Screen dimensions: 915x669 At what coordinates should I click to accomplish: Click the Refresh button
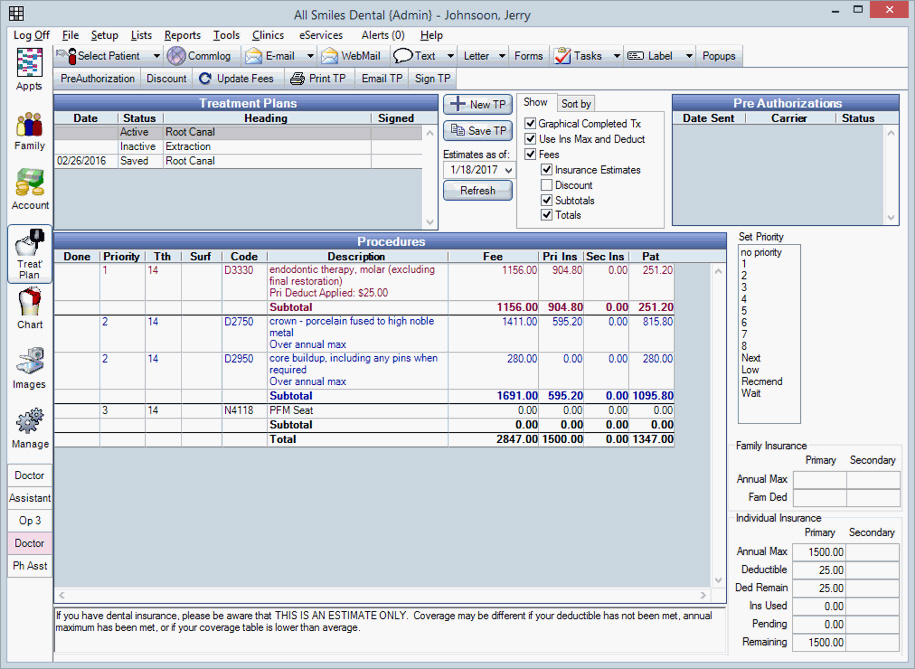(x=477, y=191)
